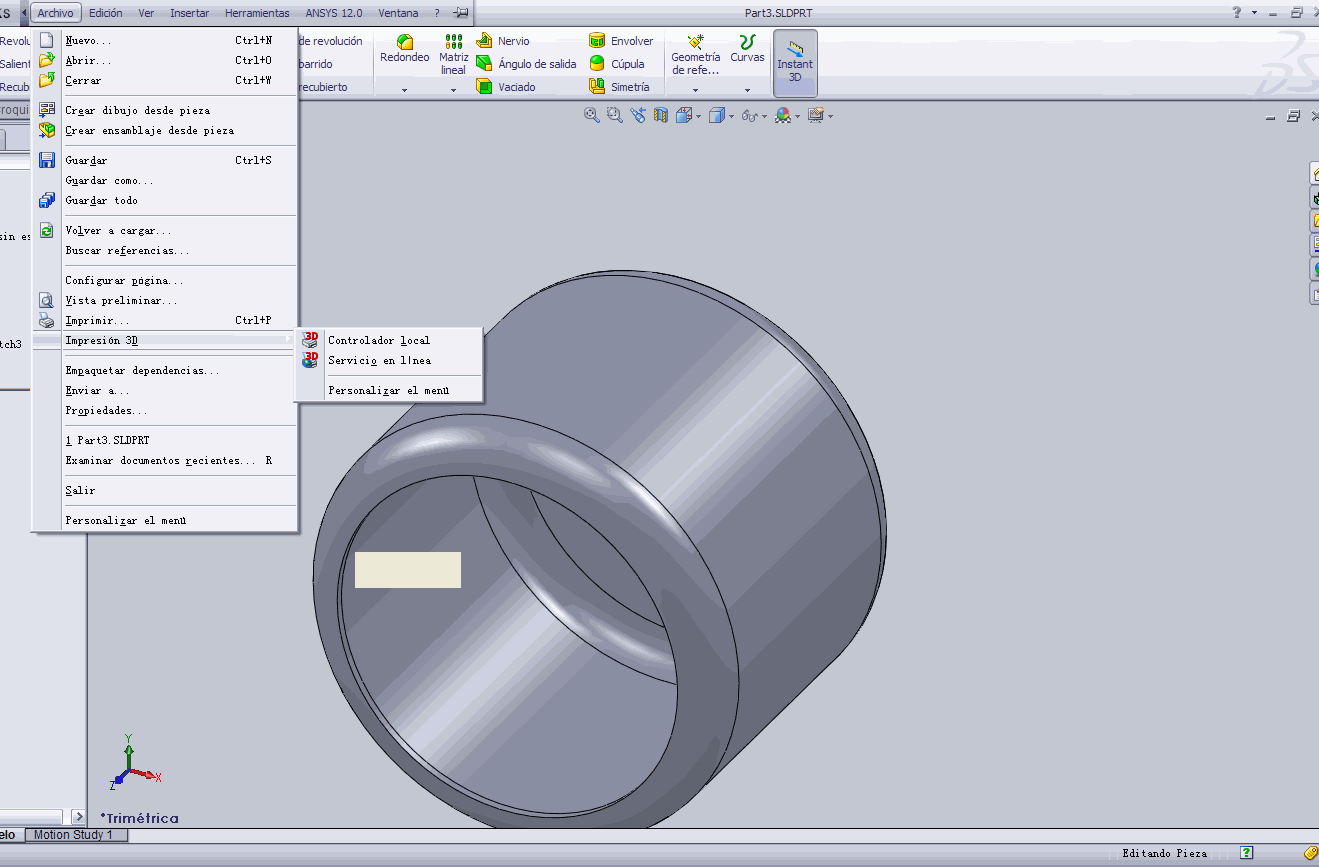Screen dimensions: 1319x867
Task: Click the zoom to fit magnifier icon
Action: coord(592,116)
